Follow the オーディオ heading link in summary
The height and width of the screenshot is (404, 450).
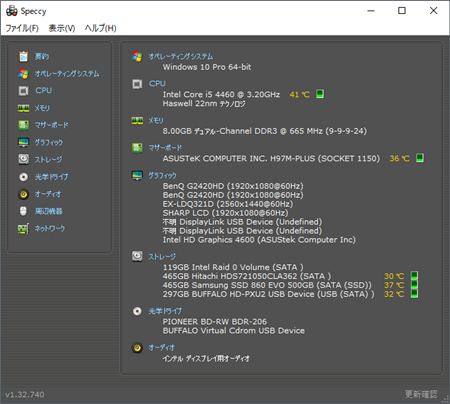click(161, 348)
